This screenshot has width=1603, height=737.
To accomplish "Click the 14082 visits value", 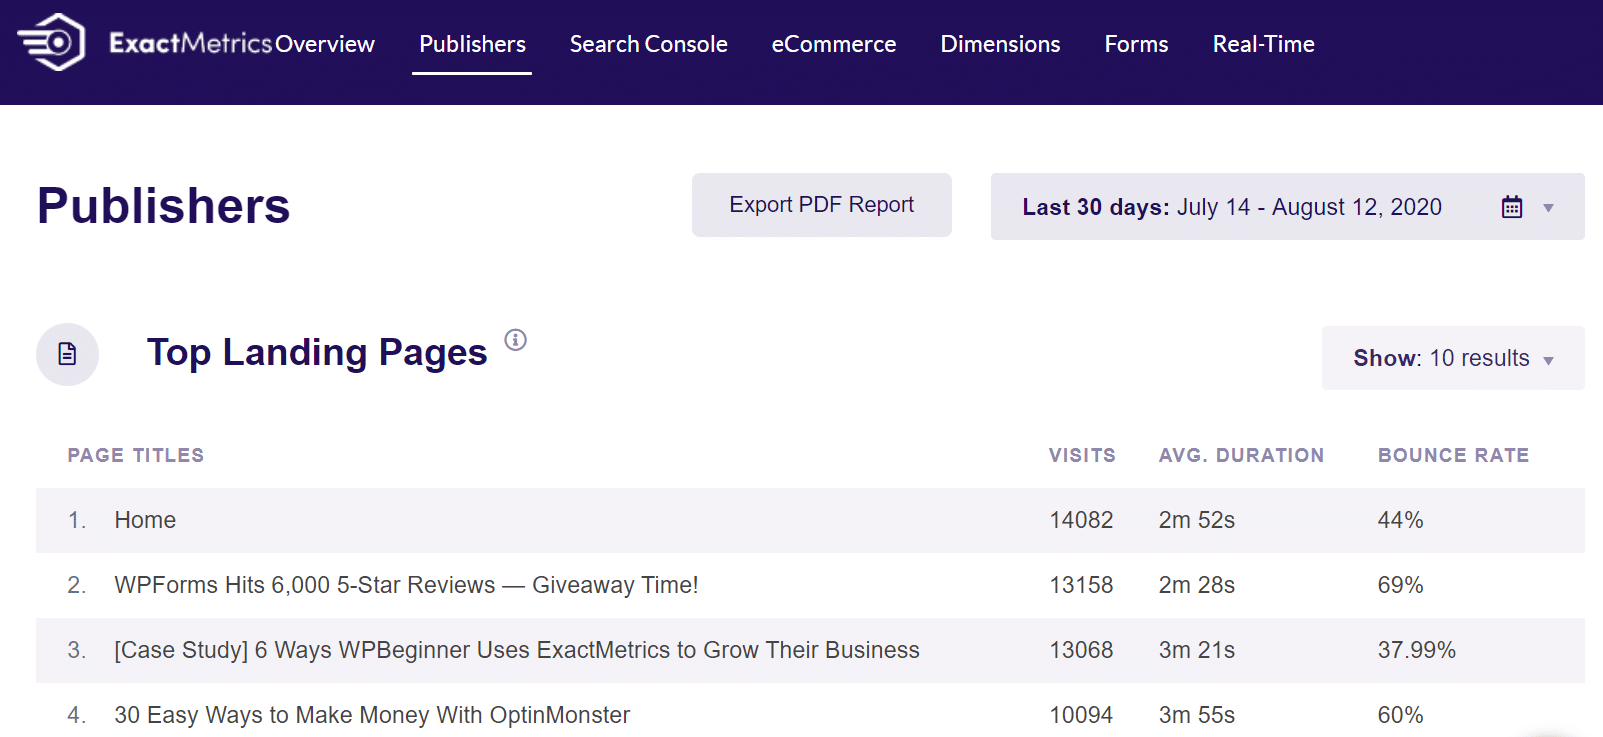I will tap(1081, 520).
